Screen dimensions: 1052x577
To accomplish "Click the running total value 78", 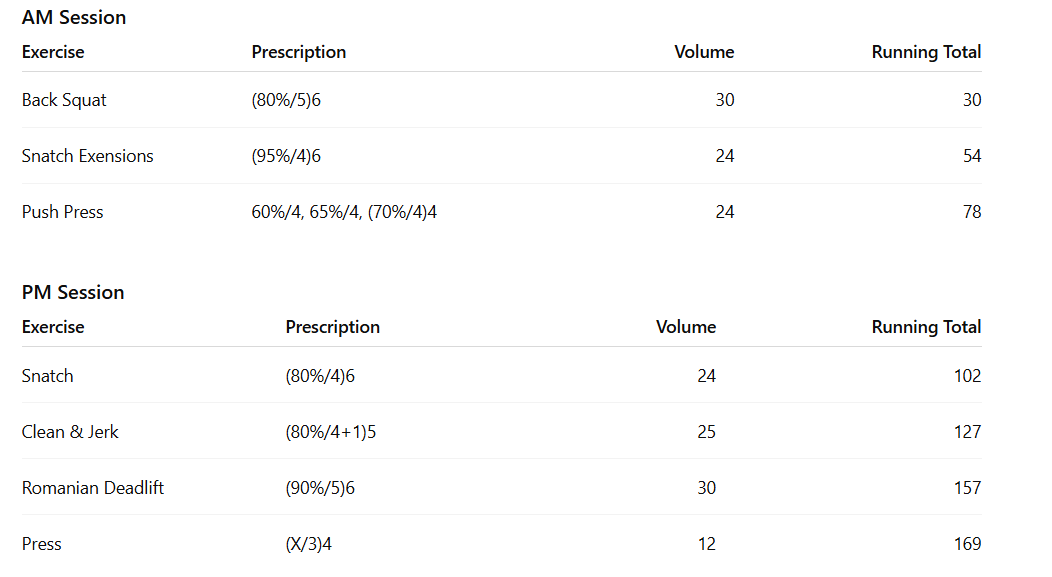I will coord(972,212).
